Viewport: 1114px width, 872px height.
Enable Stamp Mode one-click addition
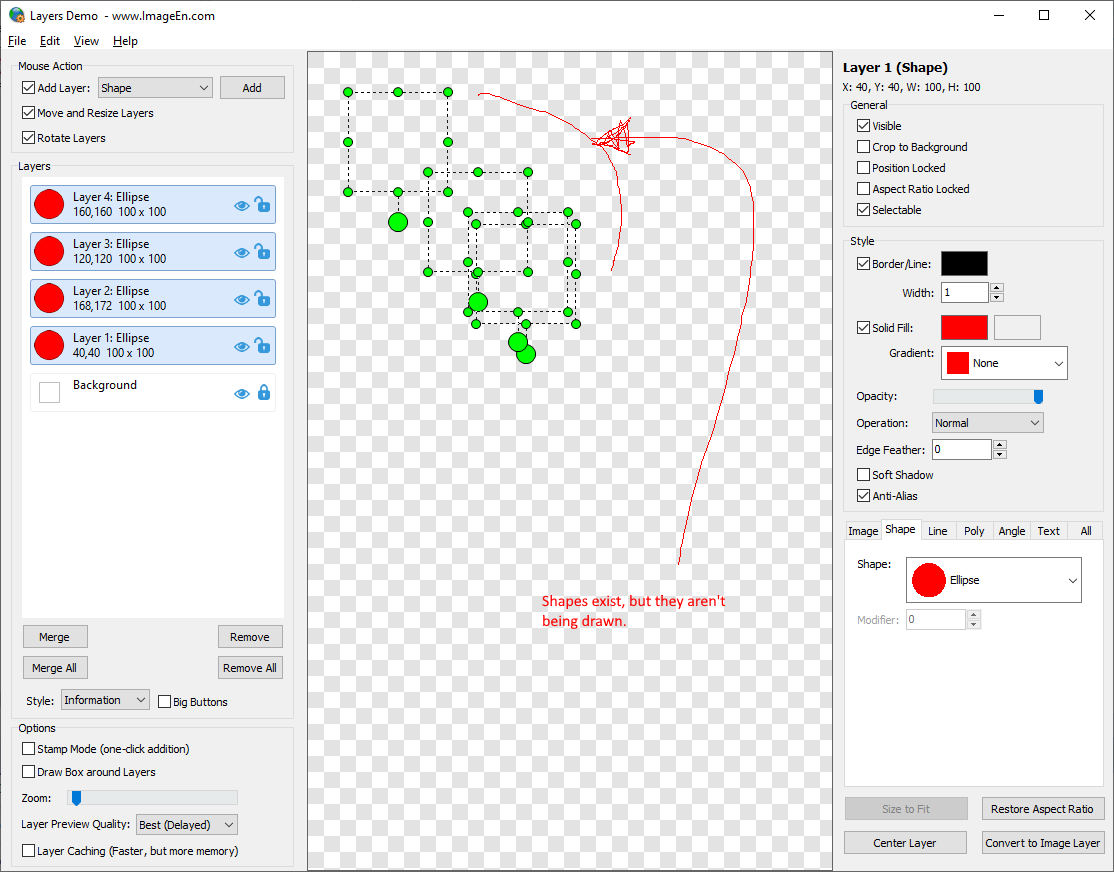pyautogui.click(x=28, y=748)
